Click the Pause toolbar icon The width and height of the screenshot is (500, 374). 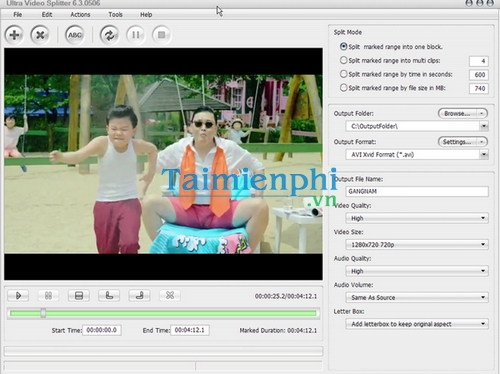pyautogui.click(x=135, y=35)
